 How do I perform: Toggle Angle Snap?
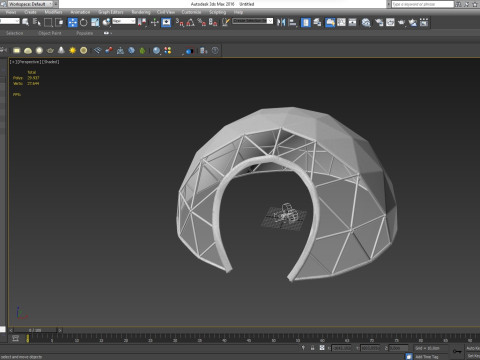[191, 22]
